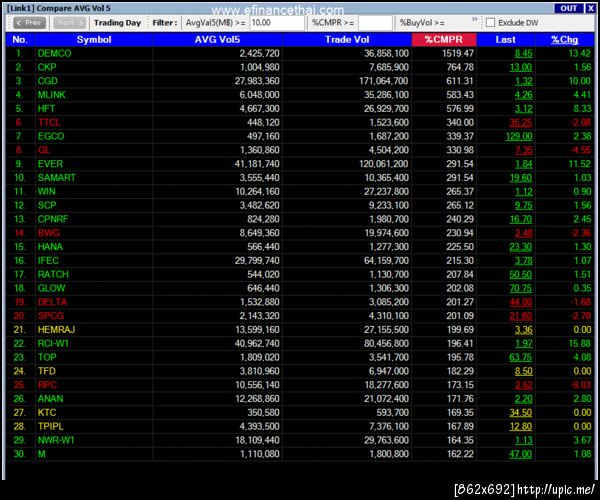Click TTCL last price 35.25

tap(521, 122)
